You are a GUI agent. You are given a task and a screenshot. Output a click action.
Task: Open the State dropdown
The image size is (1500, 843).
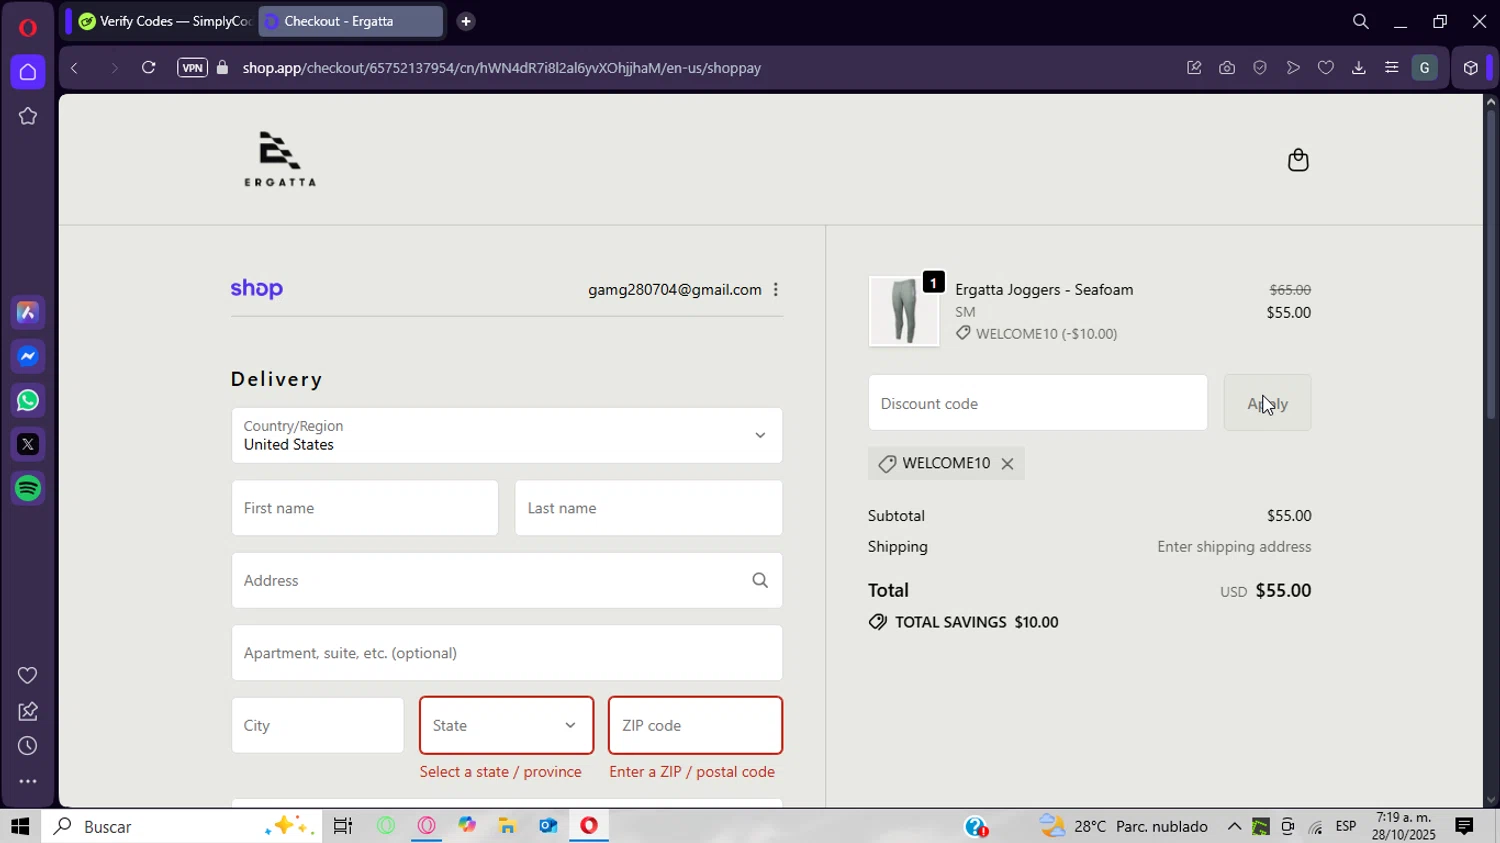(507, 726)
